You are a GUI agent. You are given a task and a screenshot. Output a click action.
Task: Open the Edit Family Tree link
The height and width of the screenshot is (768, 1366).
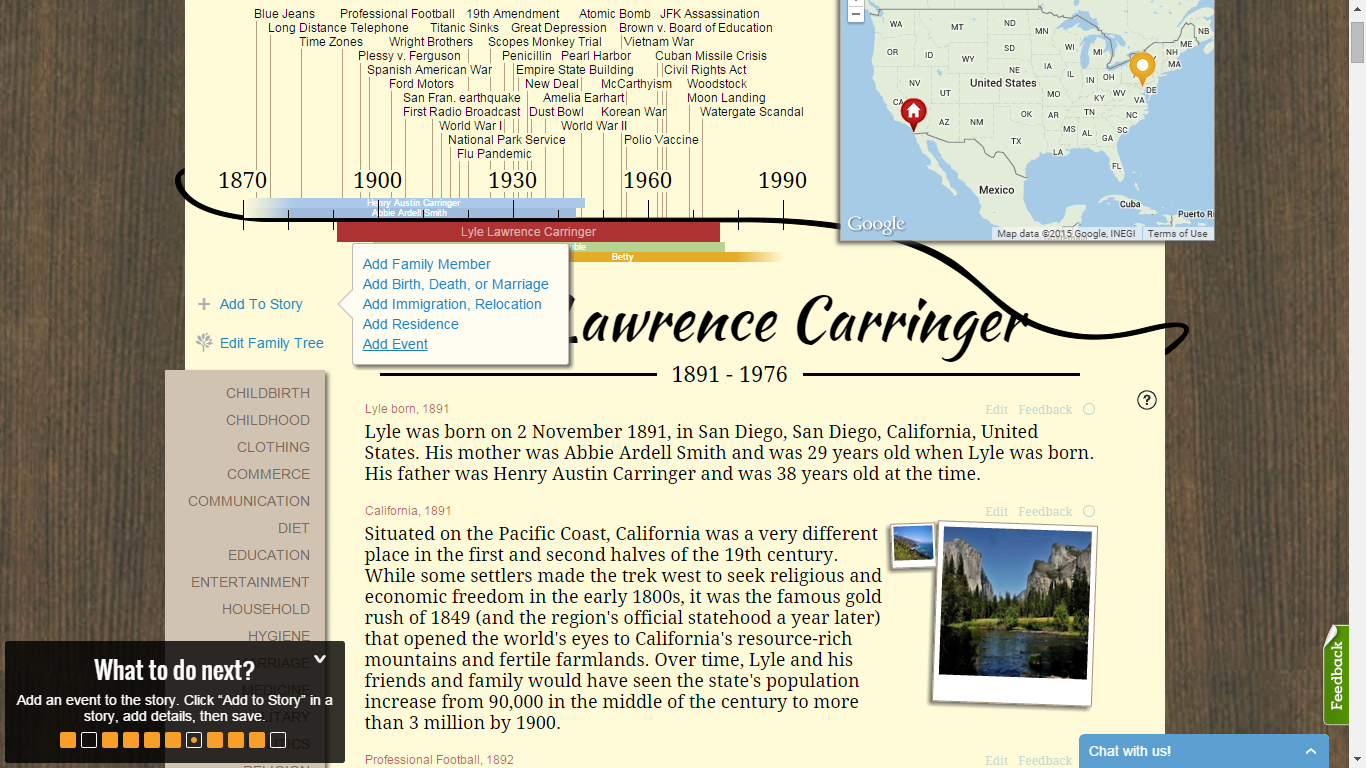click(272, 343)
